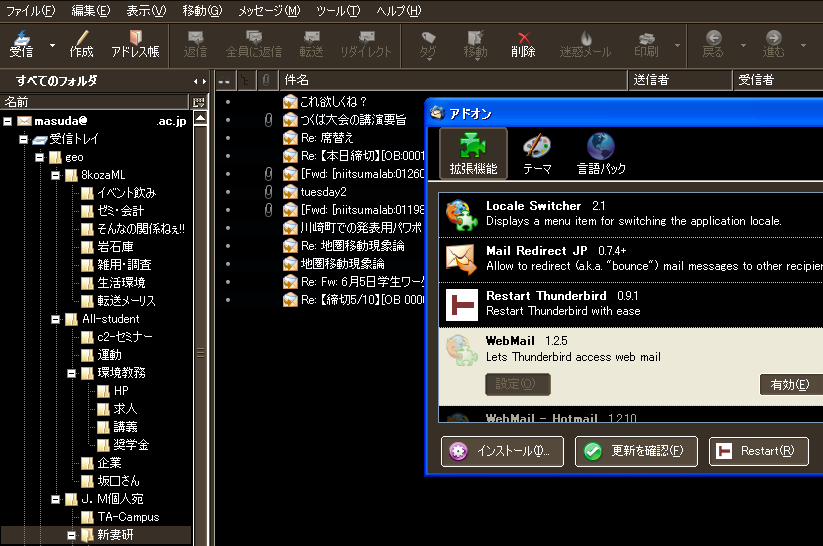Collapse the 新妻研 folder
Screen dimensions: 823x546
pyautogui.click(x=72, y=535)
